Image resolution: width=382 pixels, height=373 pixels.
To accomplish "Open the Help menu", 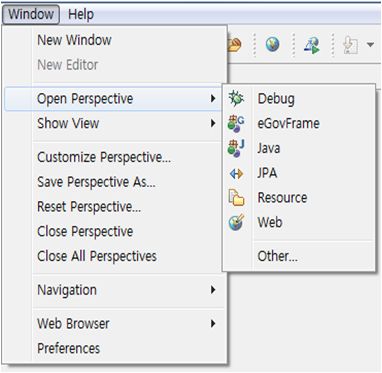I will pyautogui.click(x=81, y=14).
